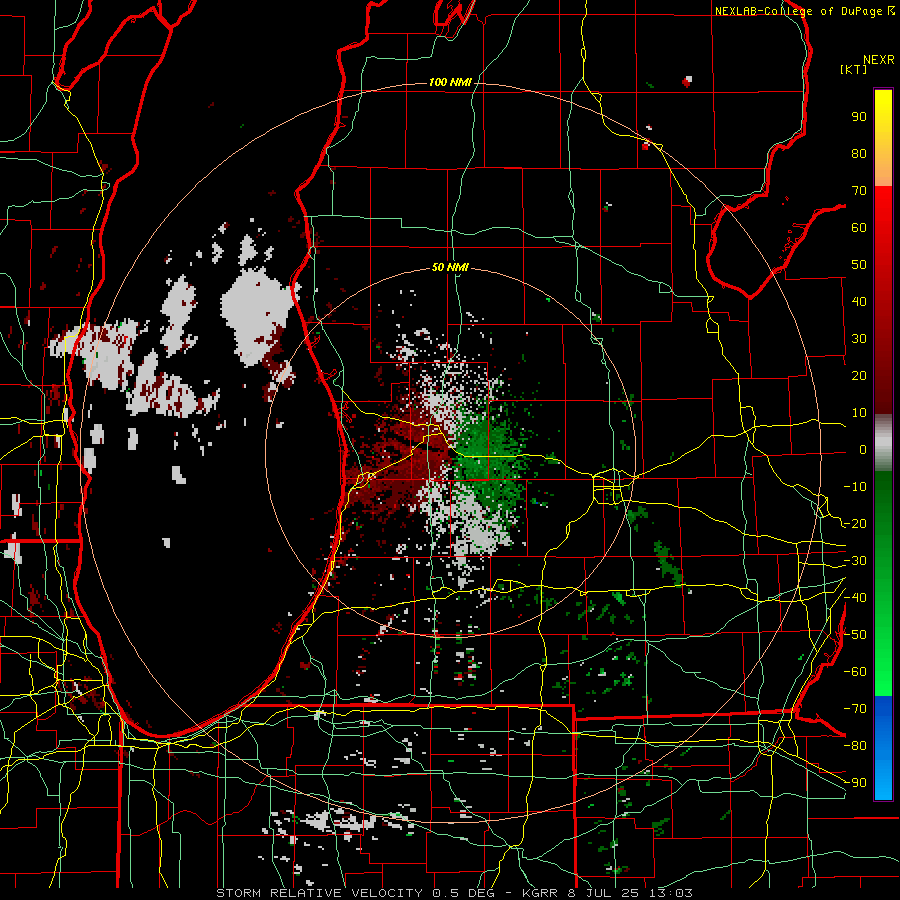This screenshot has width=900, height=900.
Task: Click the NEXR label above the legend
Action: pos(879,60)
